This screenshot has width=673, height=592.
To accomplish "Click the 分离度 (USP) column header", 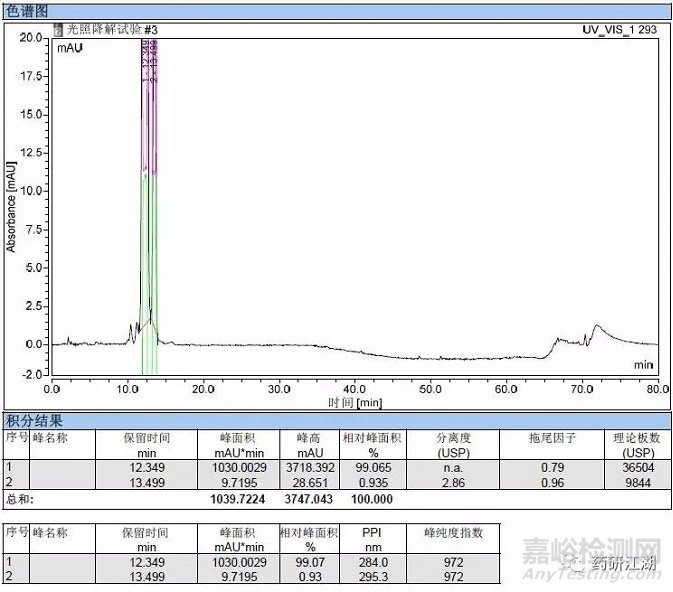I will (x=453, y=444).
